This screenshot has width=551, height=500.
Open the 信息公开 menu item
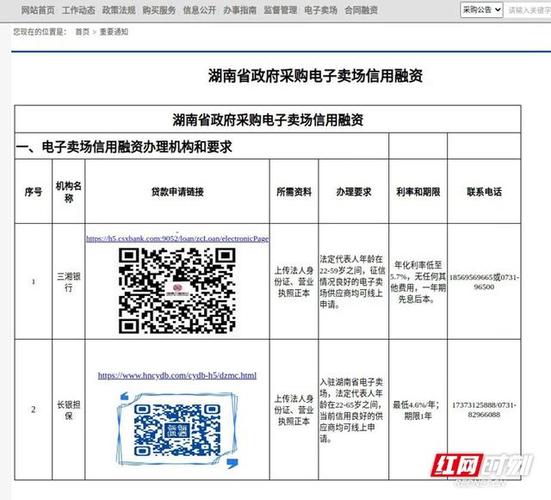point(200,10)
